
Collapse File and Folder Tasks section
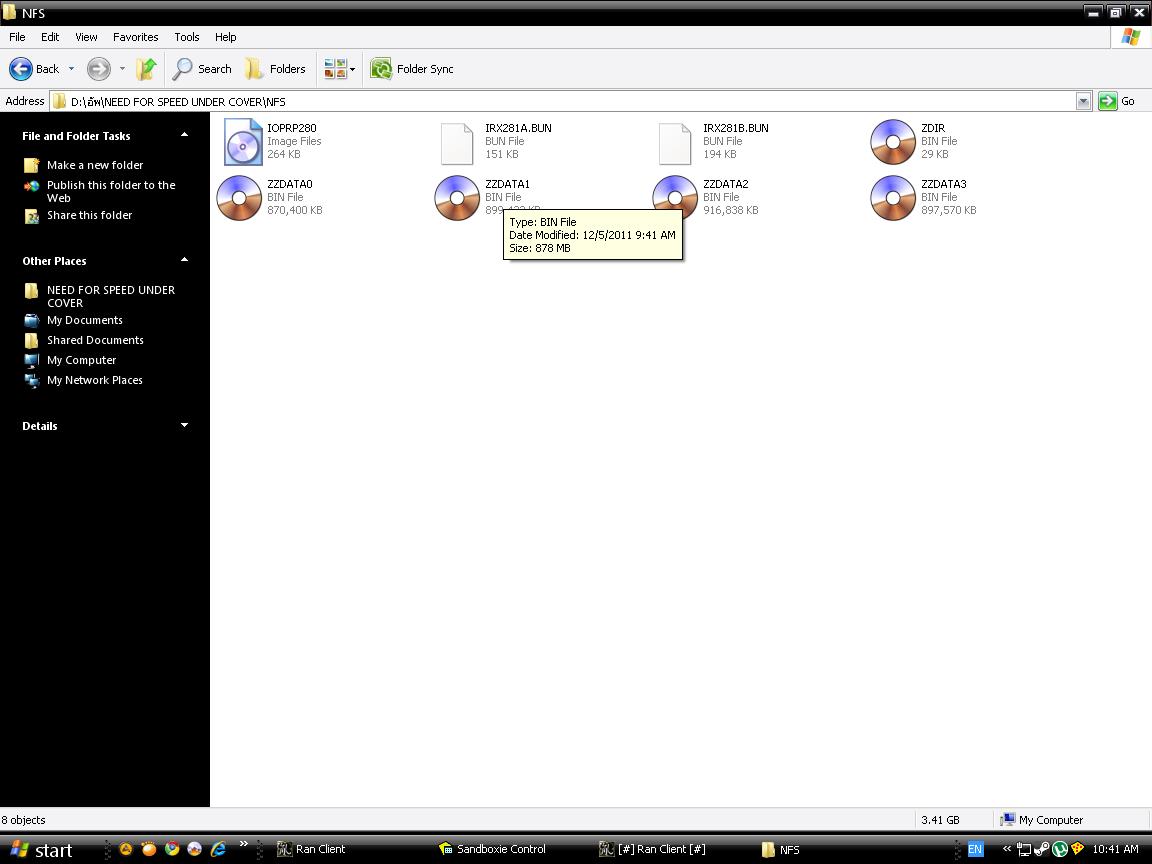184,135
